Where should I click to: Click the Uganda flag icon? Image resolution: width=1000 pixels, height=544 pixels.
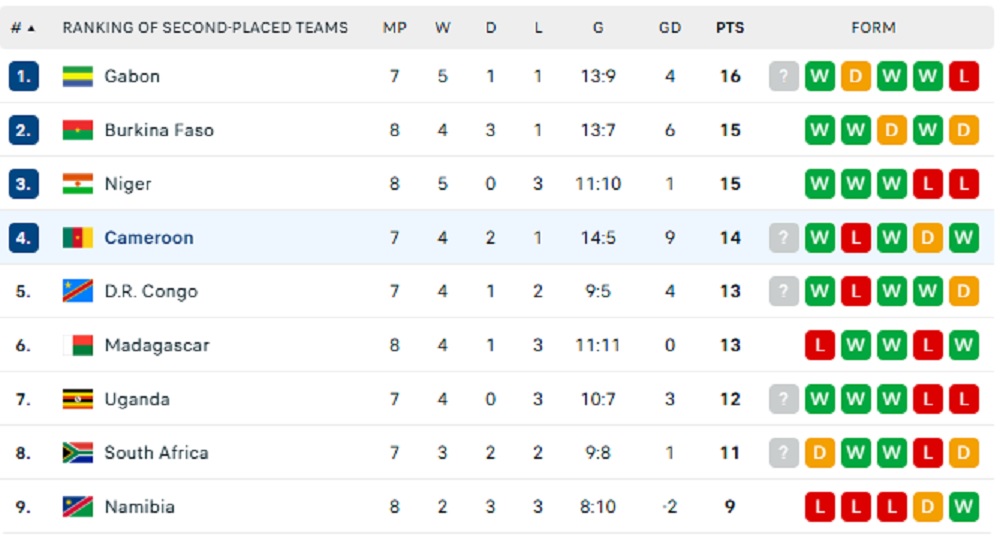[x=78, y=400]
